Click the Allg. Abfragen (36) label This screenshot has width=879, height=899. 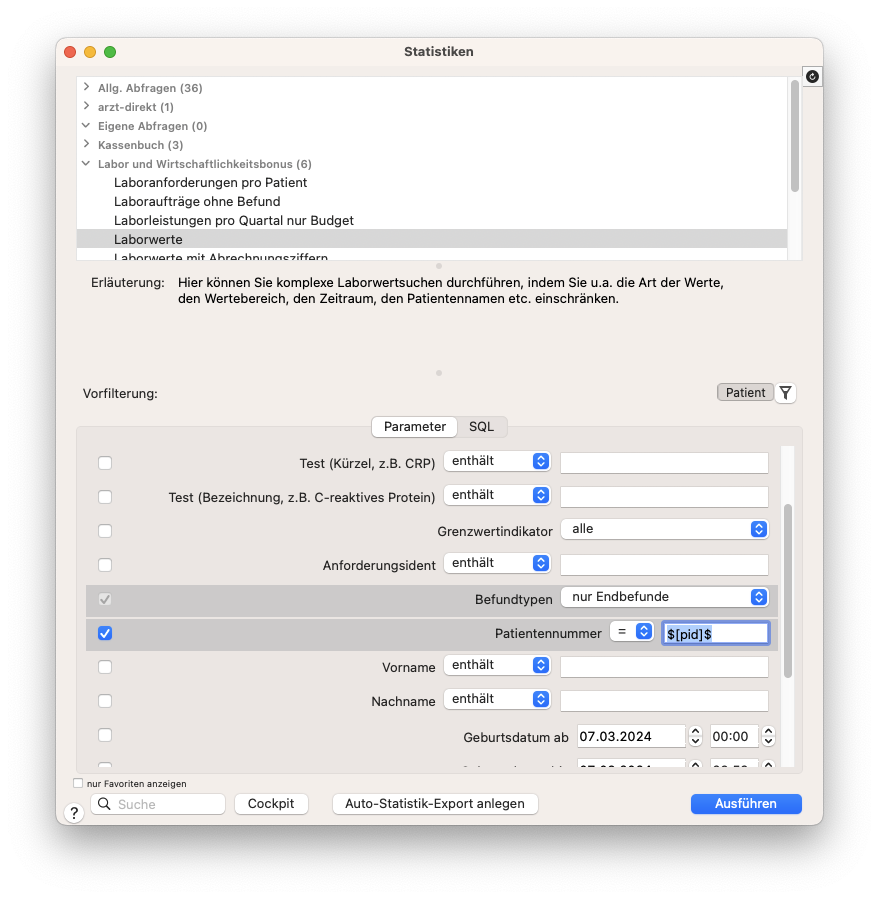click(x=150, y=88)
